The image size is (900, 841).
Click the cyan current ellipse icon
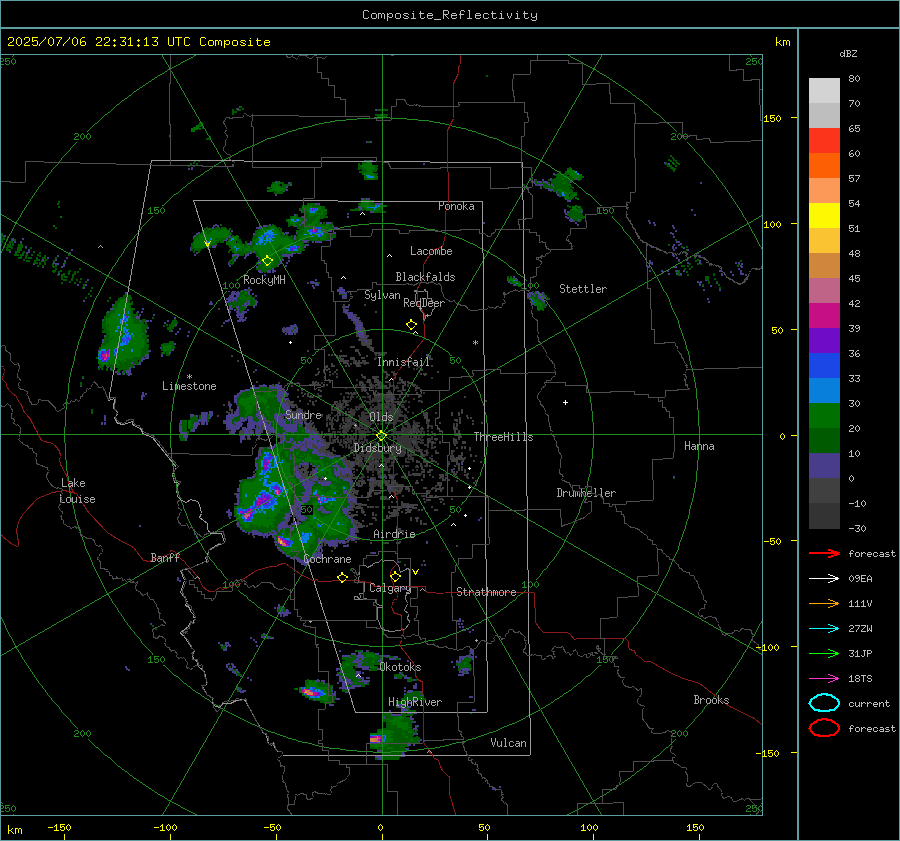824,703
